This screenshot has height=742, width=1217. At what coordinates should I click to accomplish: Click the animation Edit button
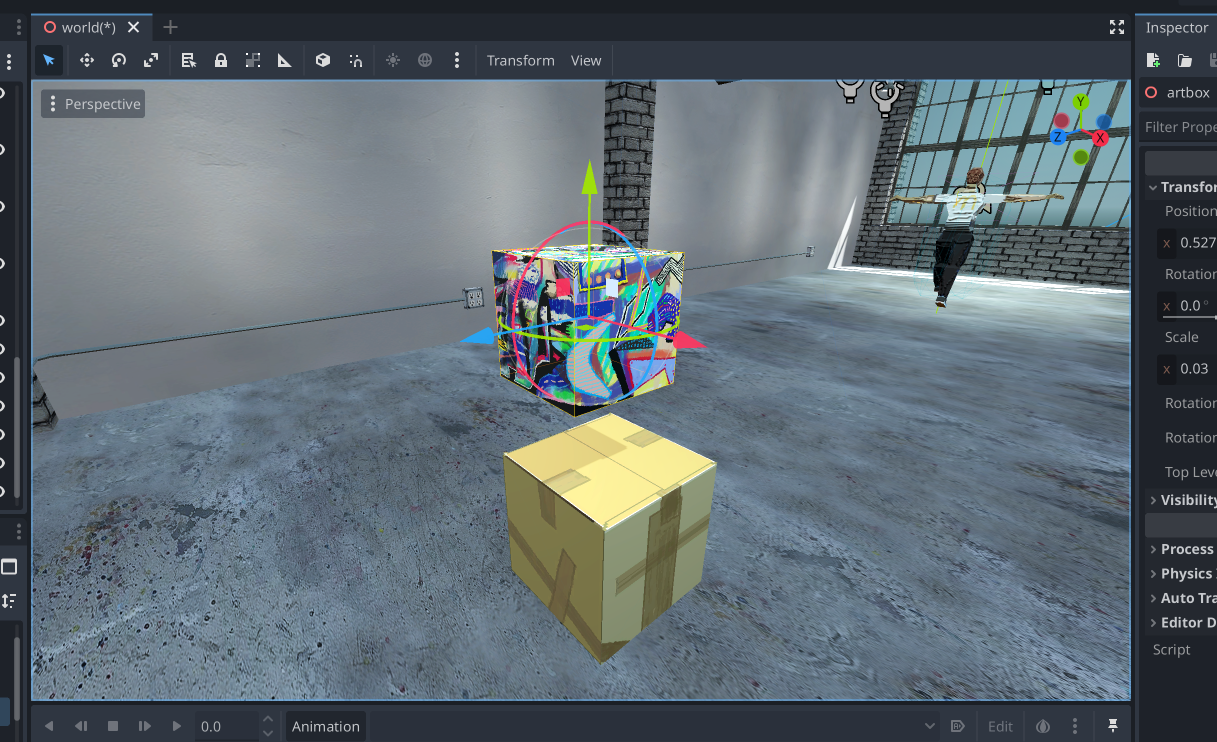click(1000, 726)
